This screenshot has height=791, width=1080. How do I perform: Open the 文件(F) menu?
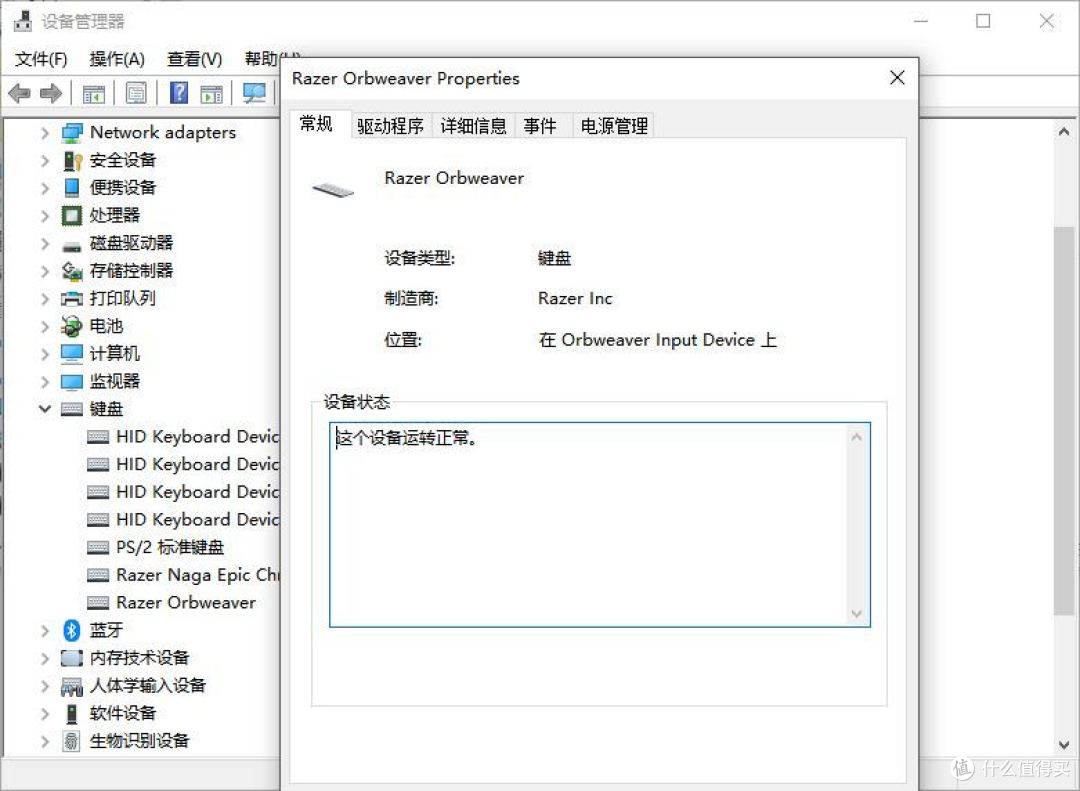(x=41, y=59)
